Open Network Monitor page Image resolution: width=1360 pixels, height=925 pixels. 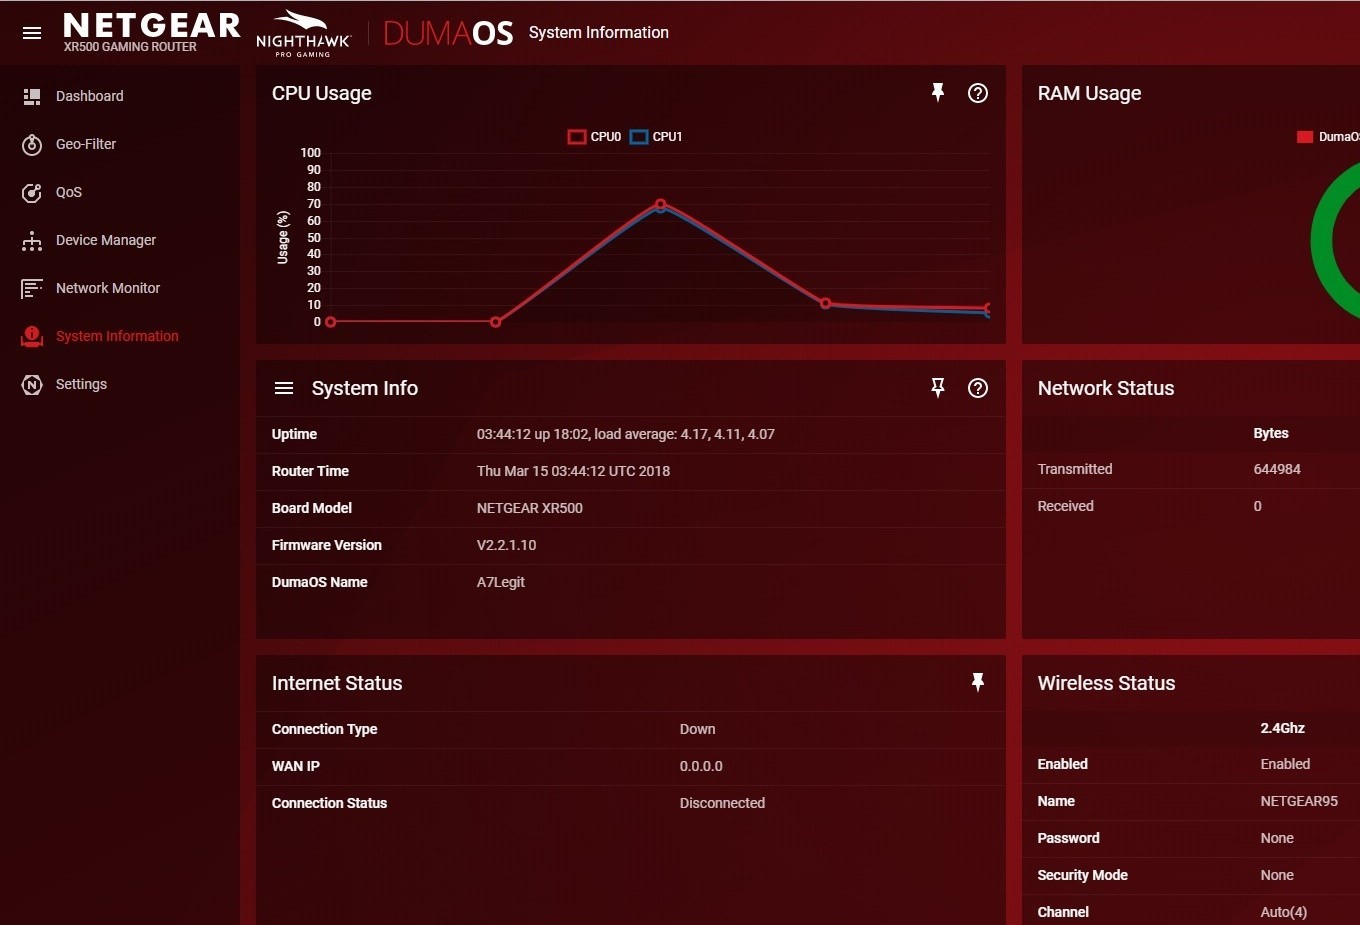pyautogui.click(x=108, y=288)
